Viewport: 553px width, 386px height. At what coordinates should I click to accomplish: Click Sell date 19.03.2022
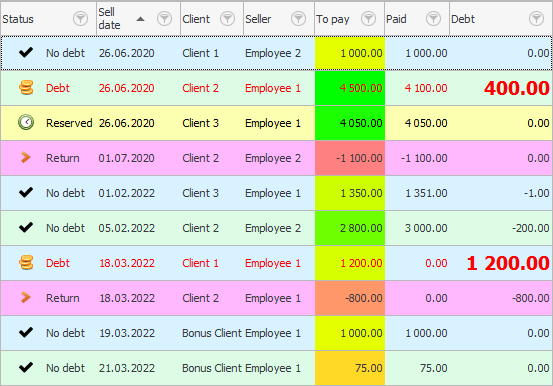click(x=126, y=333)
